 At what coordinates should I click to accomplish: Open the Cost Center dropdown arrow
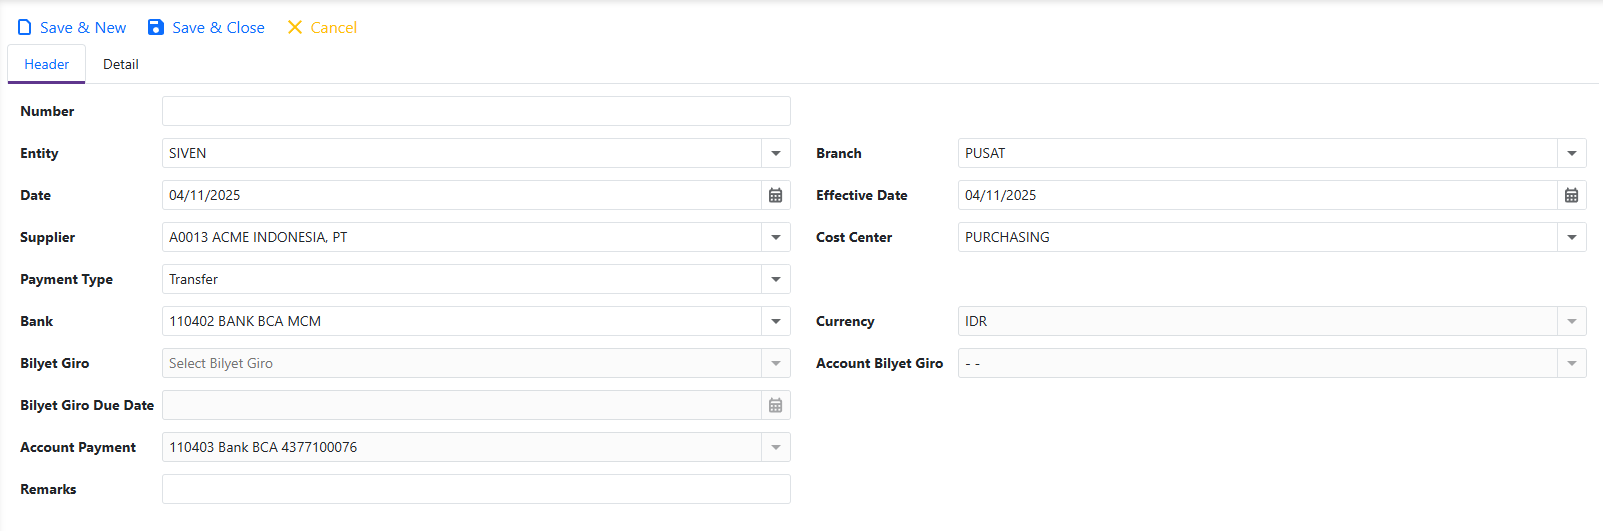pyautogui.click(x=1571, y=237)
